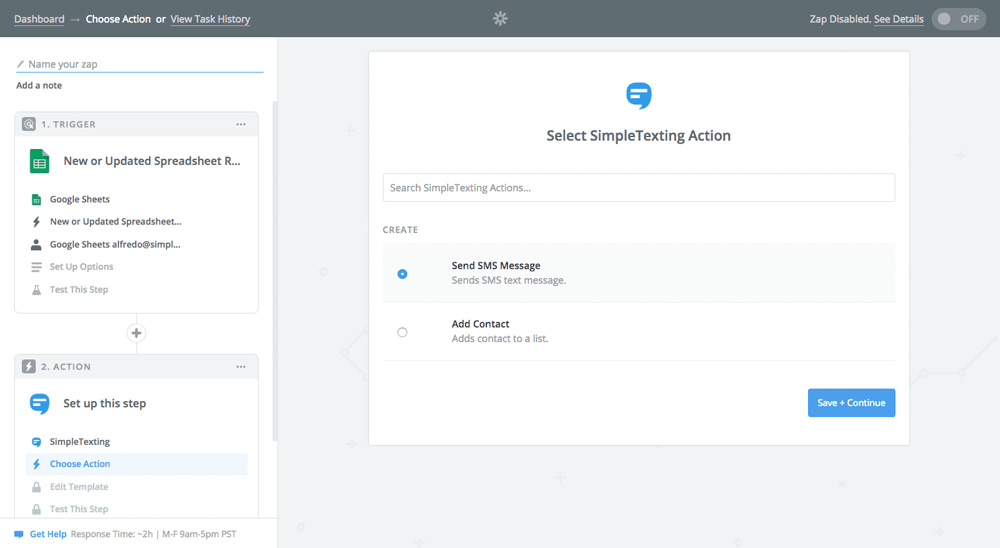Click lightning icon beside New or Updated Spreadsheet
This screenshot has height=548, width=1000.
tap(36, 222)
